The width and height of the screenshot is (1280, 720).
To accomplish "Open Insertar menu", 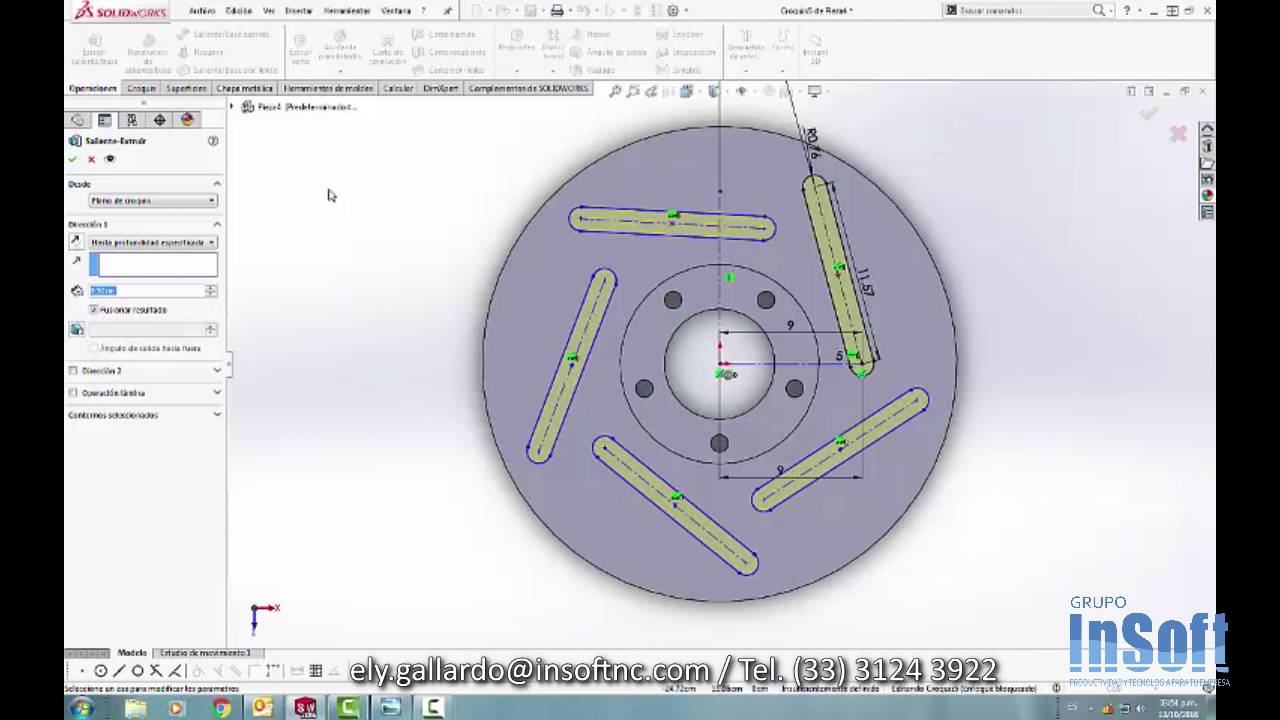I will pos(299,11).
